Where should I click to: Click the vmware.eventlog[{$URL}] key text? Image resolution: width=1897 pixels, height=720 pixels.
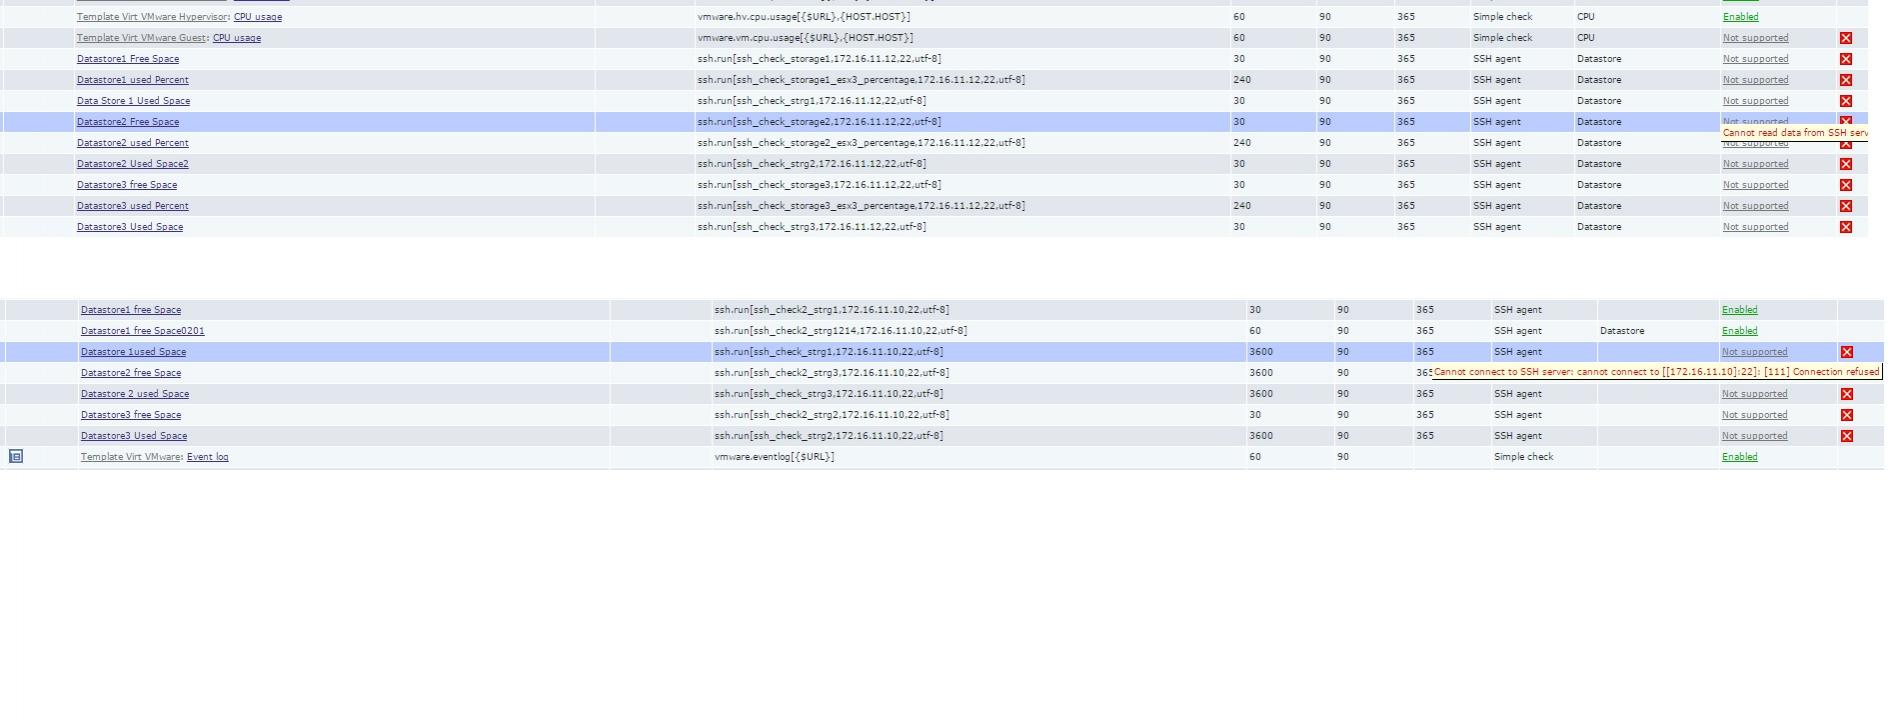click(774, 457)
